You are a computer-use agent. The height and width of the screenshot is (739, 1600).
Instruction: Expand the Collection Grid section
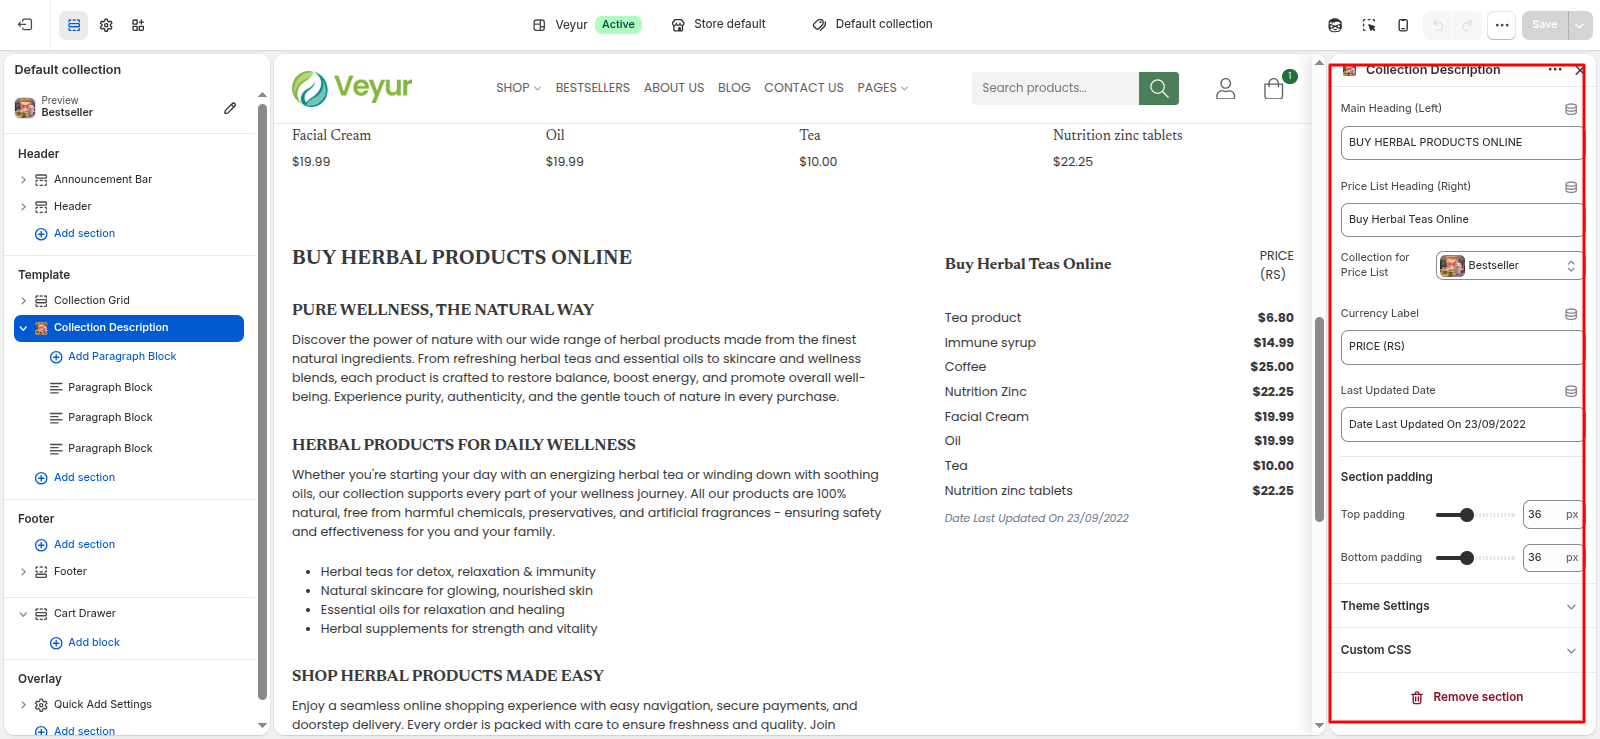pyautogui.click(x=23, y=301)
